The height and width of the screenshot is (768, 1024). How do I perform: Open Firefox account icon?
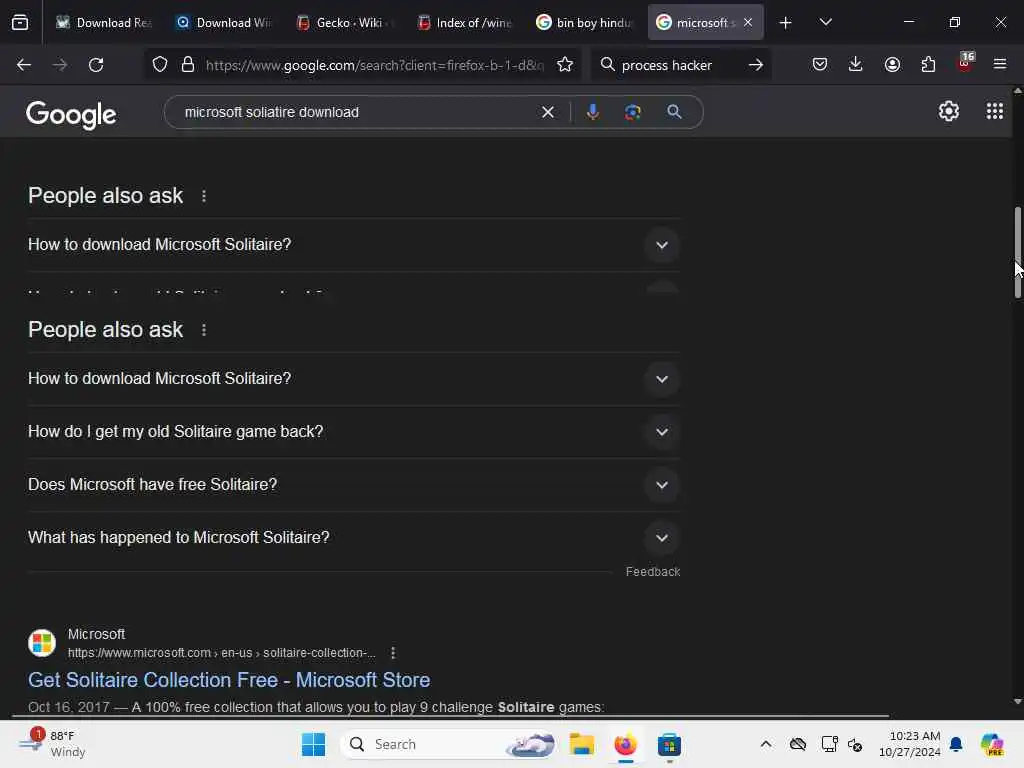892,64
